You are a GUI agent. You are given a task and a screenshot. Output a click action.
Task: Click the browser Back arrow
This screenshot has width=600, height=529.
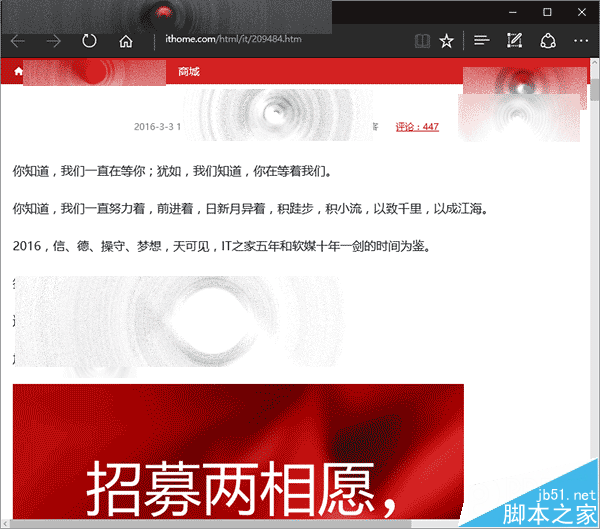18,41
